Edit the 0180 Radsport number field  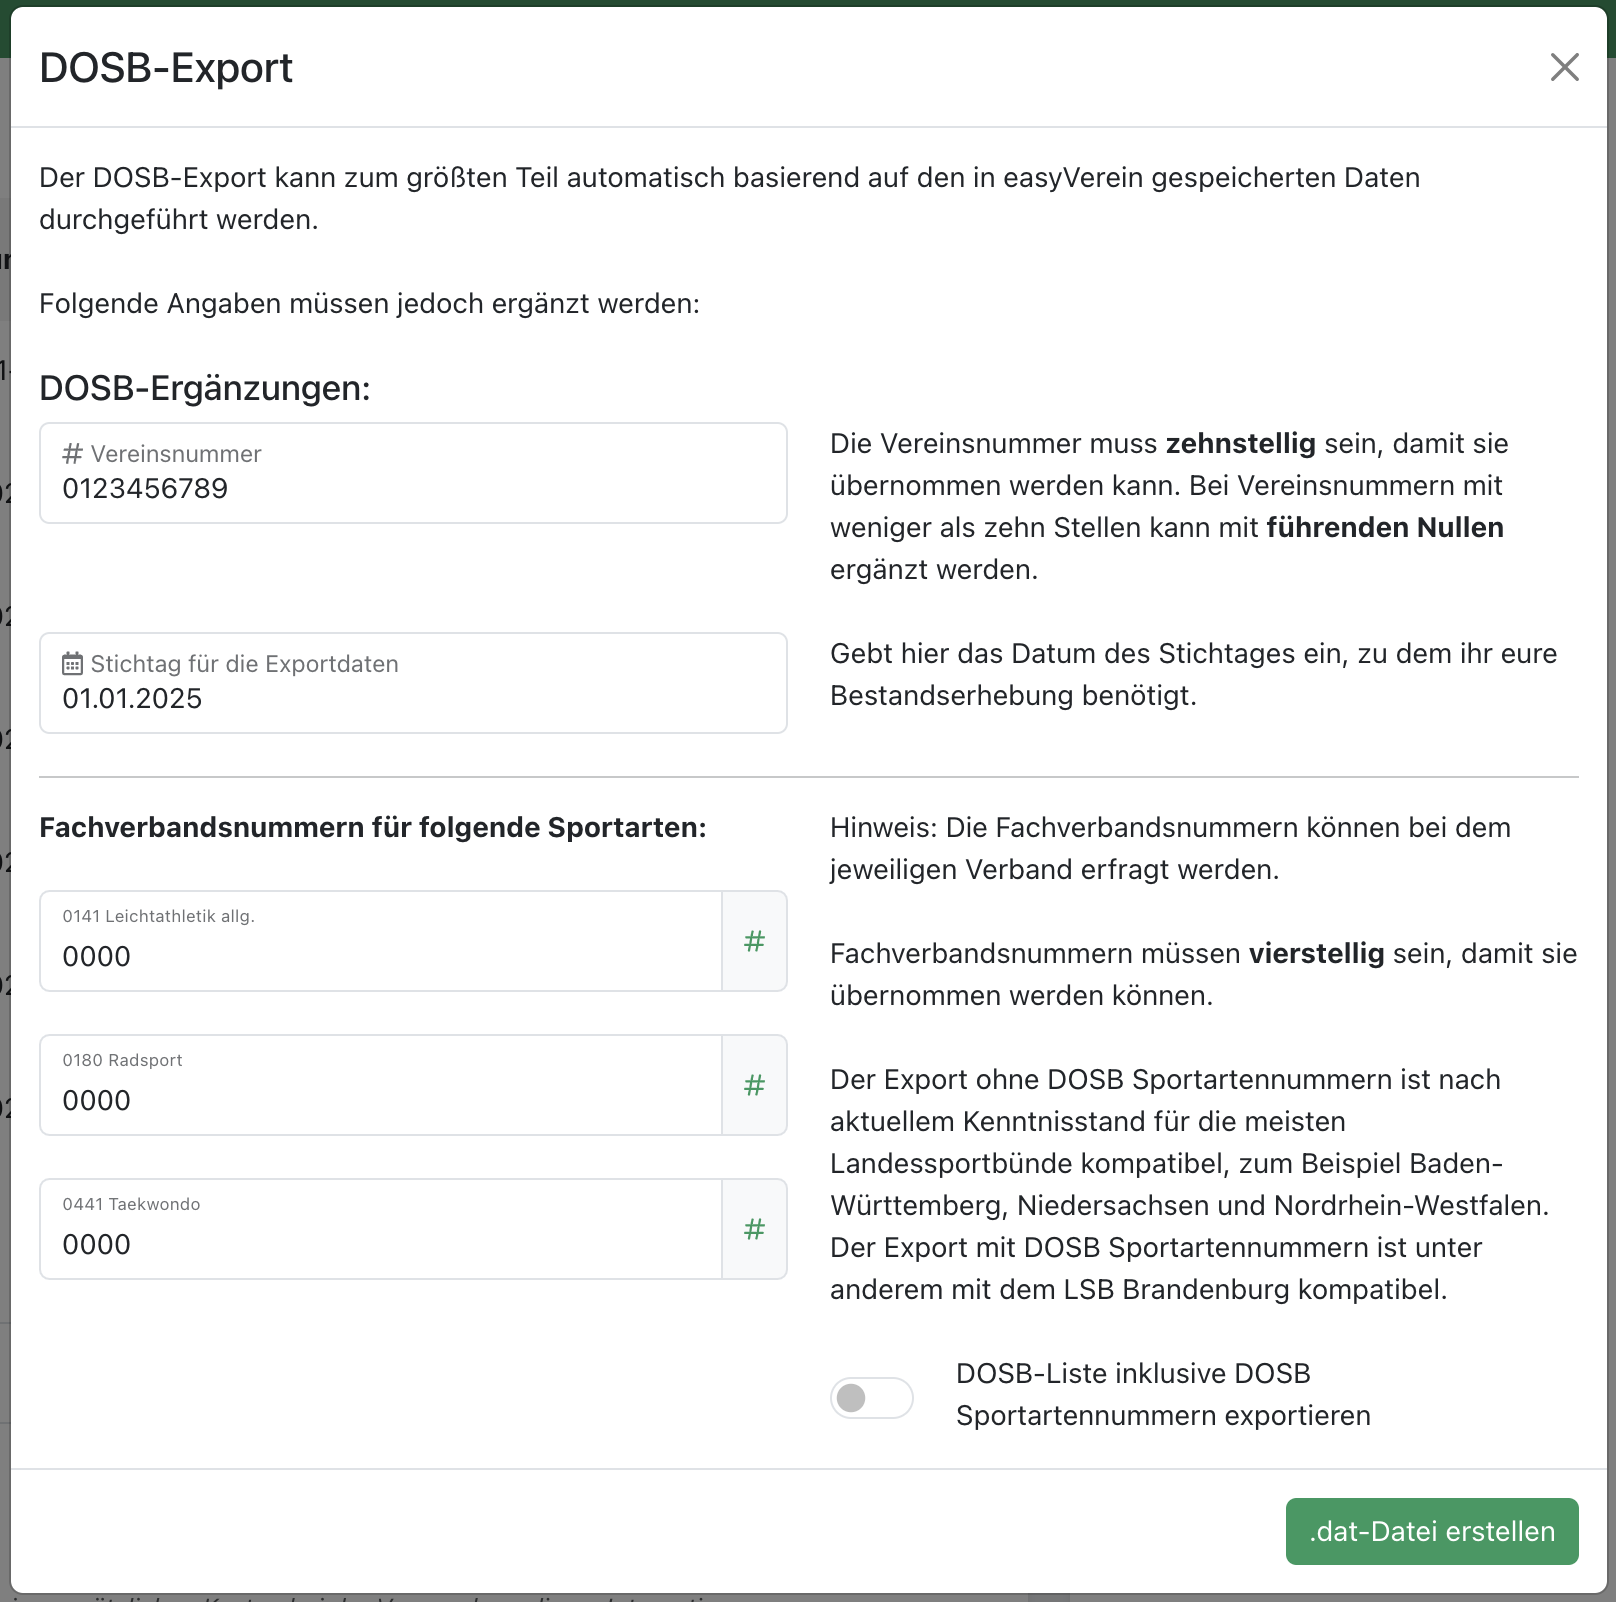381,1085
